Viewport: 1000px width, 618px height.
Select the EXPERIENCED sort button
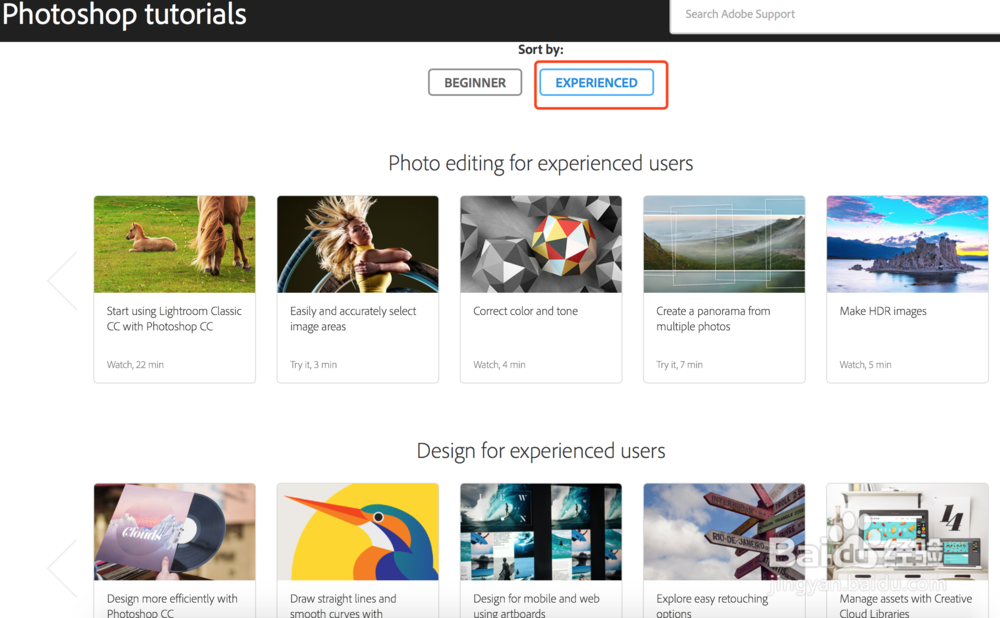point(596,82)
